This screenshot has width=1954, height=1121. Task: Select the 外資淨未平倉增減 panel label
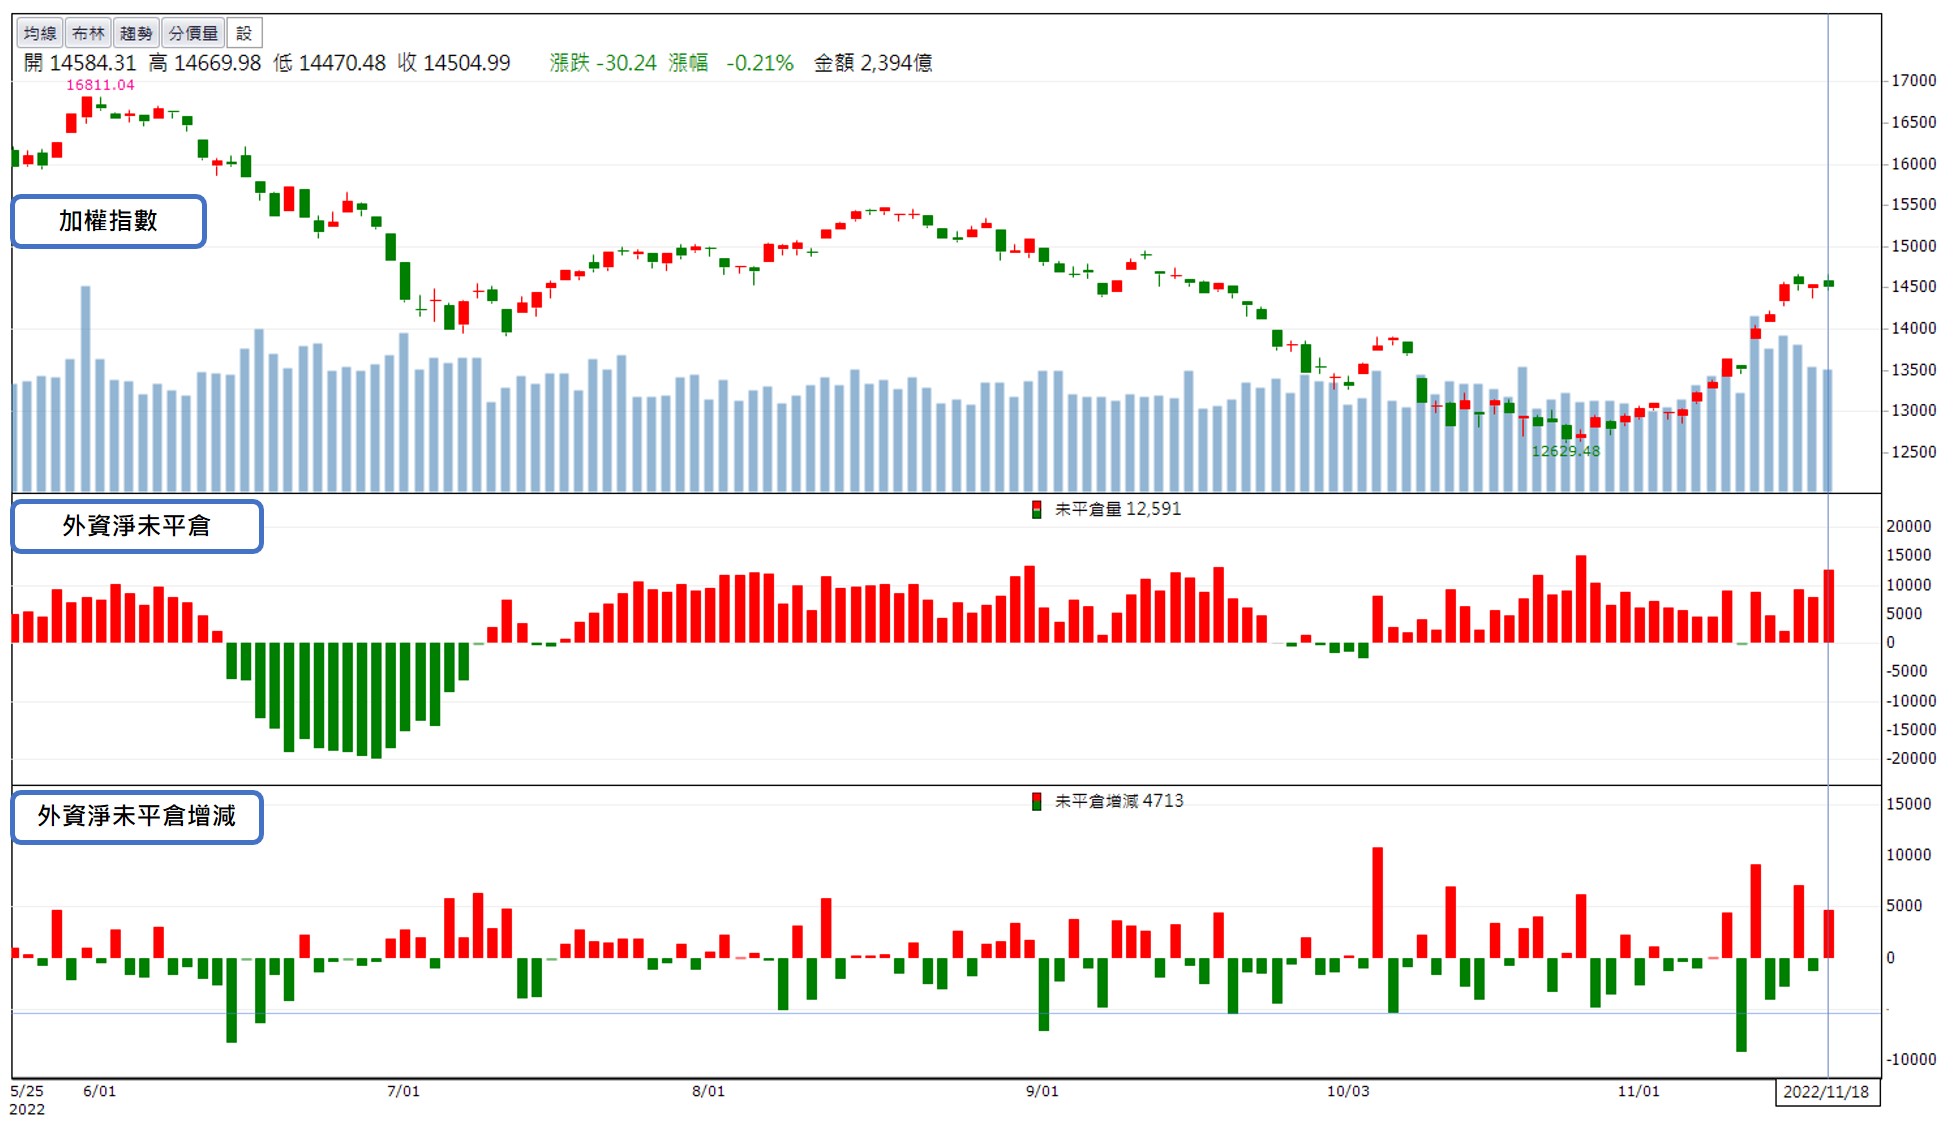[137, 817]
